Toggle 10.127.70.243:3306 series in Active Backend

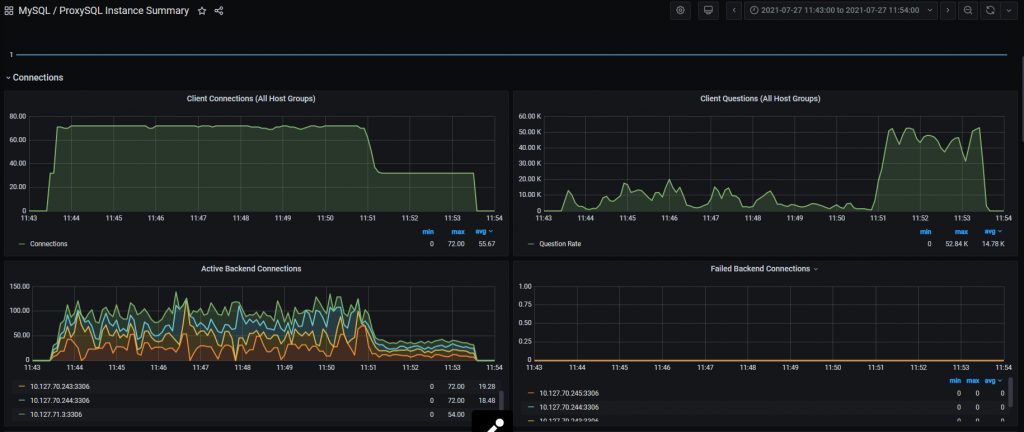point(59,386)
